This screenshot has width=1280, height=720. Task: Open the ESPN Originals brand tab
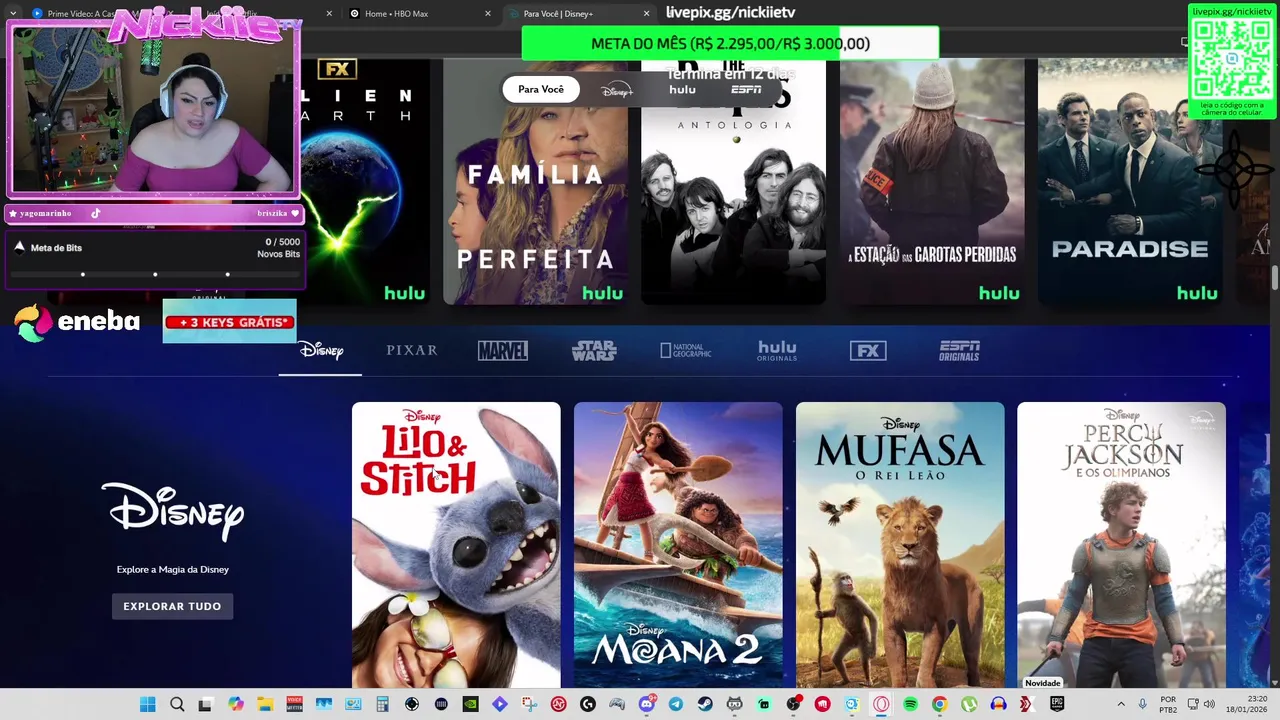[x=959, y=350]
